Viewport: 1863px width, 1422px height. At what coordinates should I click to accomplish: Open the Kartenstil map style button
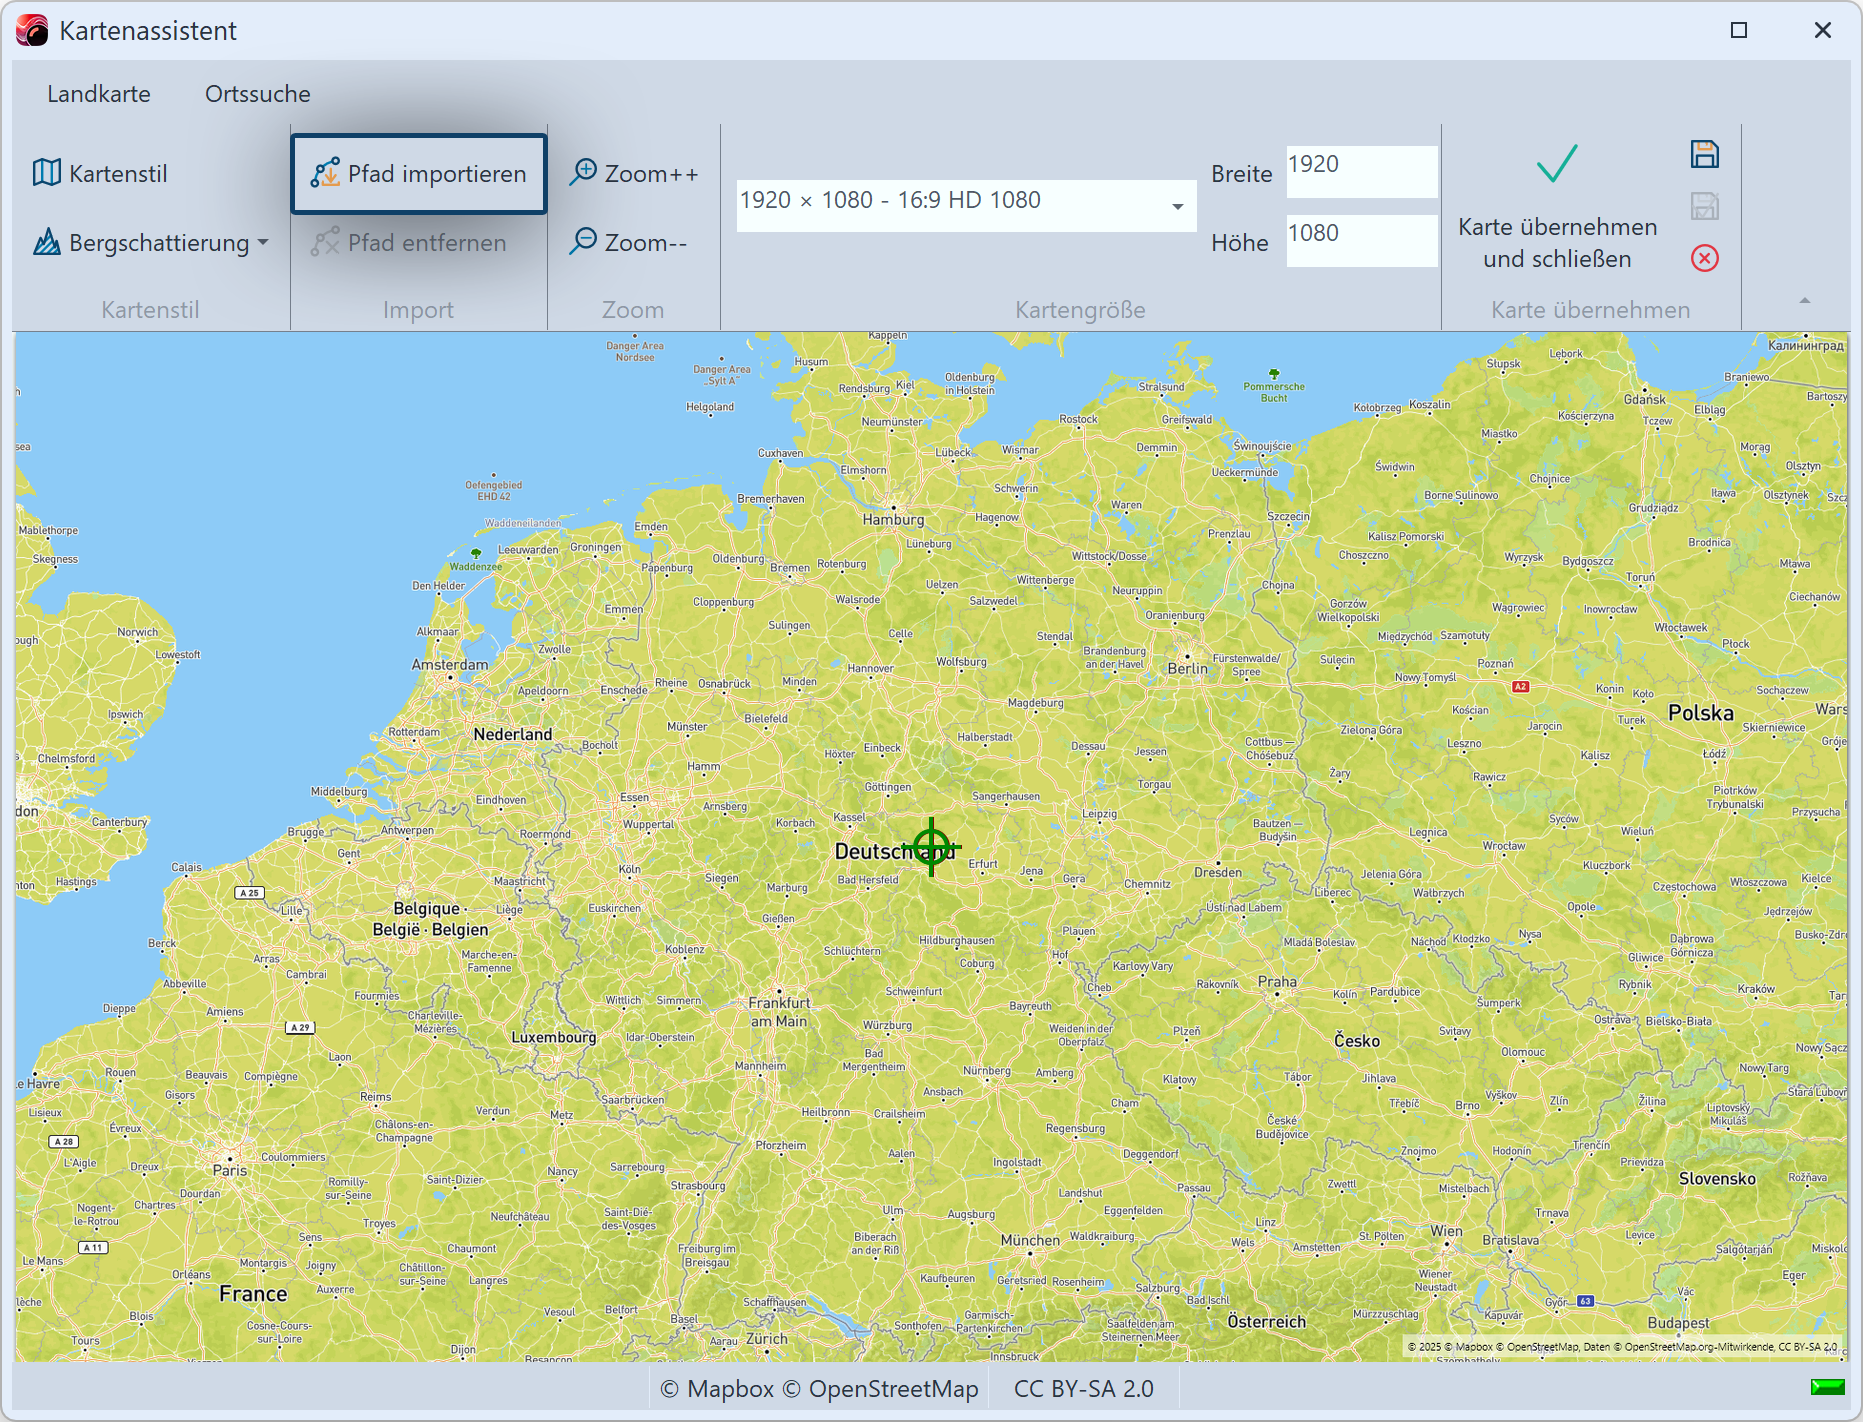(x=100, y=174)
